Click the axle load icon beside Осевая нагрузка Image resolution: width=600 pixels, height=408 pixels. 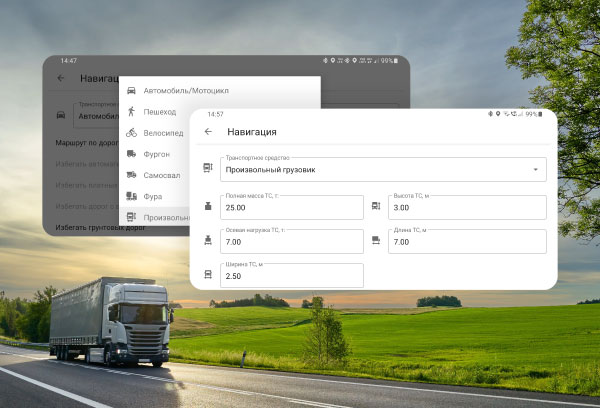[x=207, y=240]
